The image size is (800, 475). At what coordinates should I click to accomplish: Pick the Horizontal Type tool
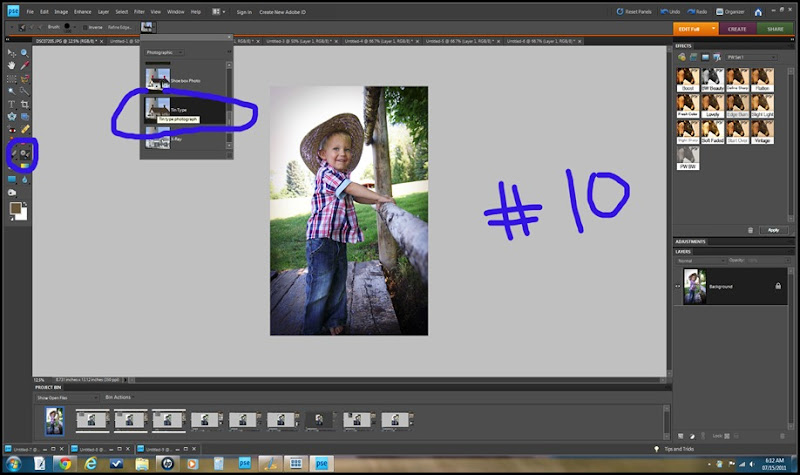pos(12,104)
